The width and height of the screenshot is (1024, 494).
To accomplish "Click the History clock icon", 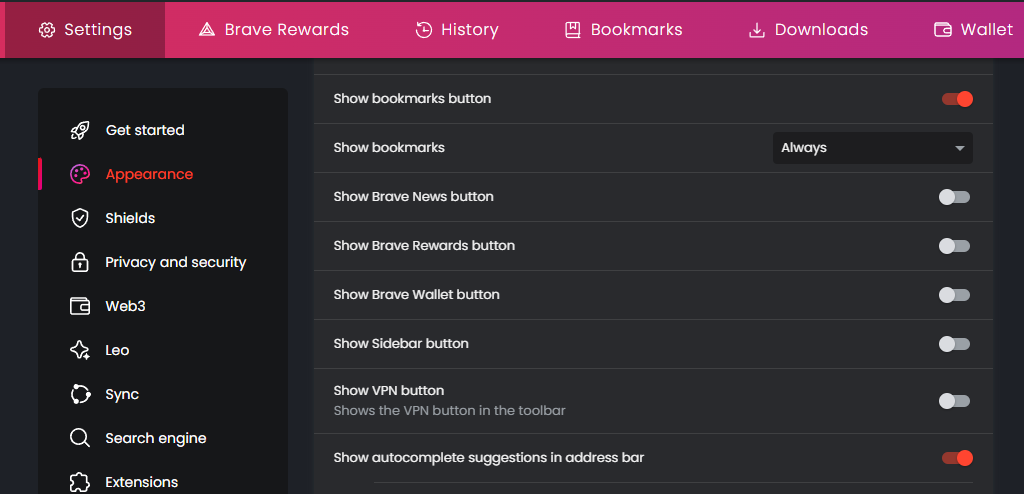I will (424, 30).
